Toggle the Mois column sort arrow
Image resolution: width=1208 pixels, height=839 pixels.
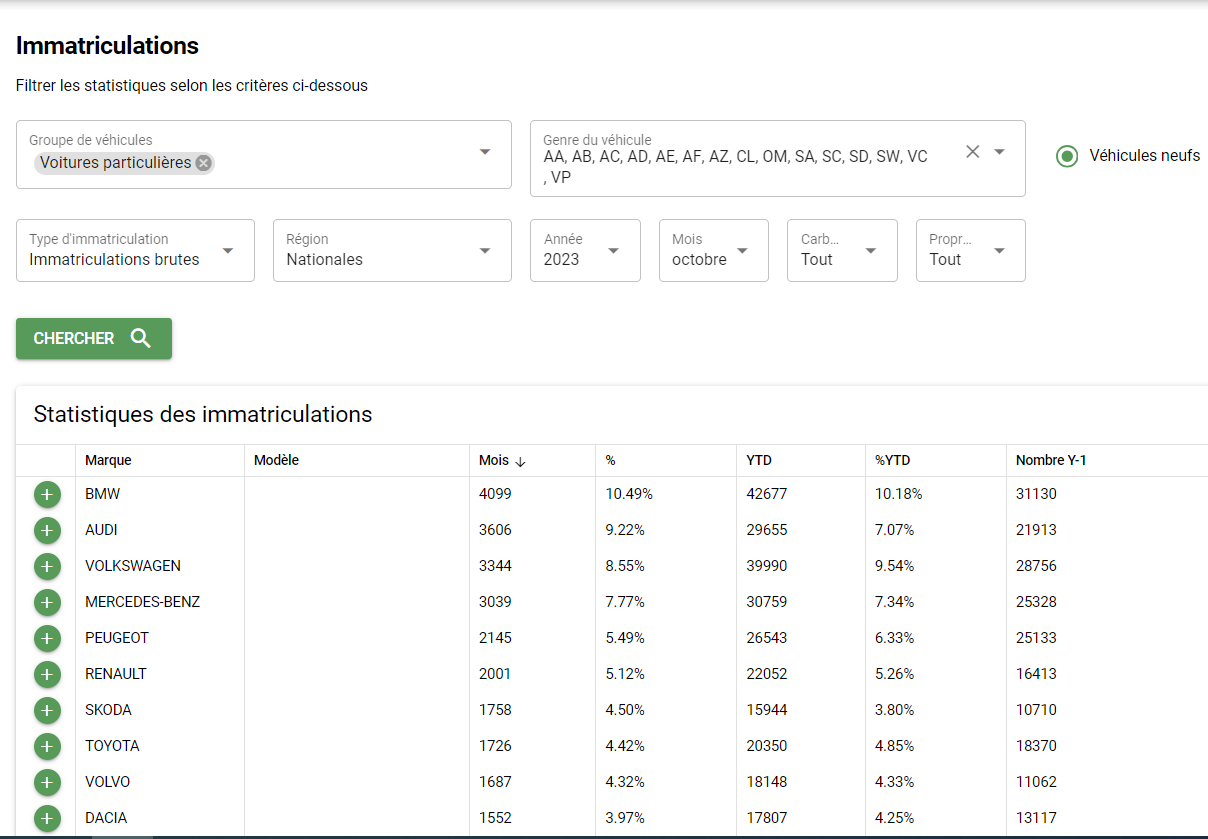pos(520,461)
